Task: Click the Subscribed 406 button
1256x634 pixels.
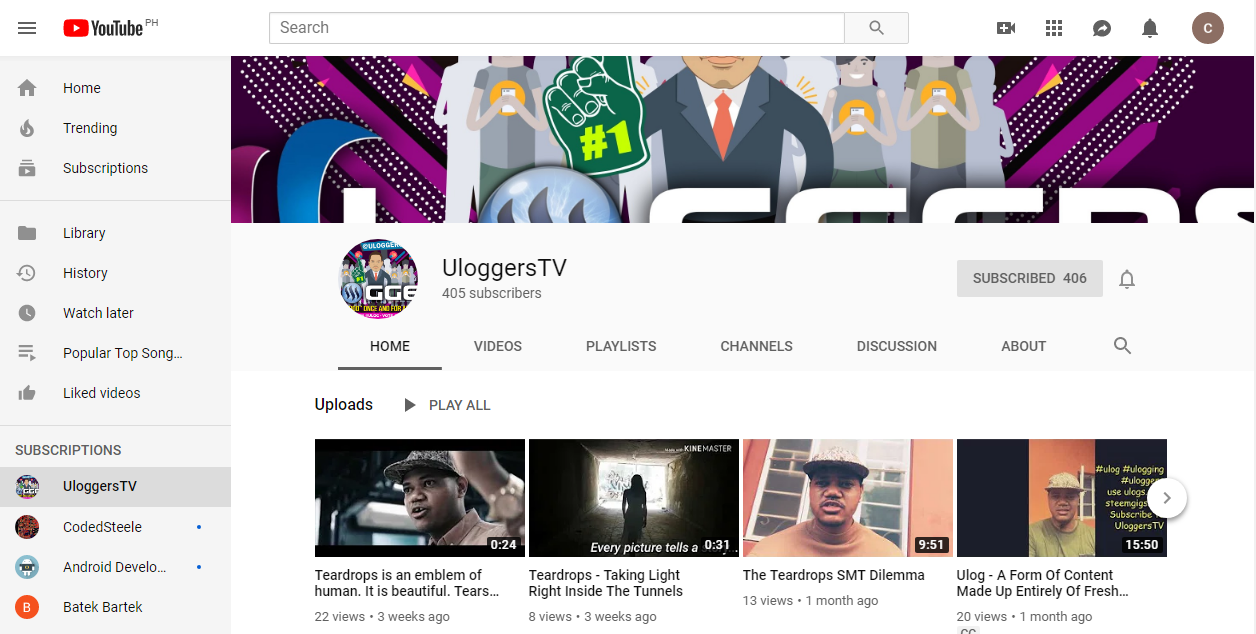Action: point(1030,279)
